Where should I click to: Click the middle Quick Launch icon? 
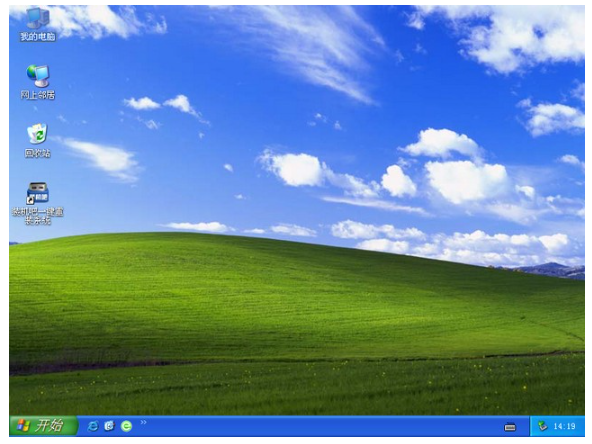pos(109,426)
